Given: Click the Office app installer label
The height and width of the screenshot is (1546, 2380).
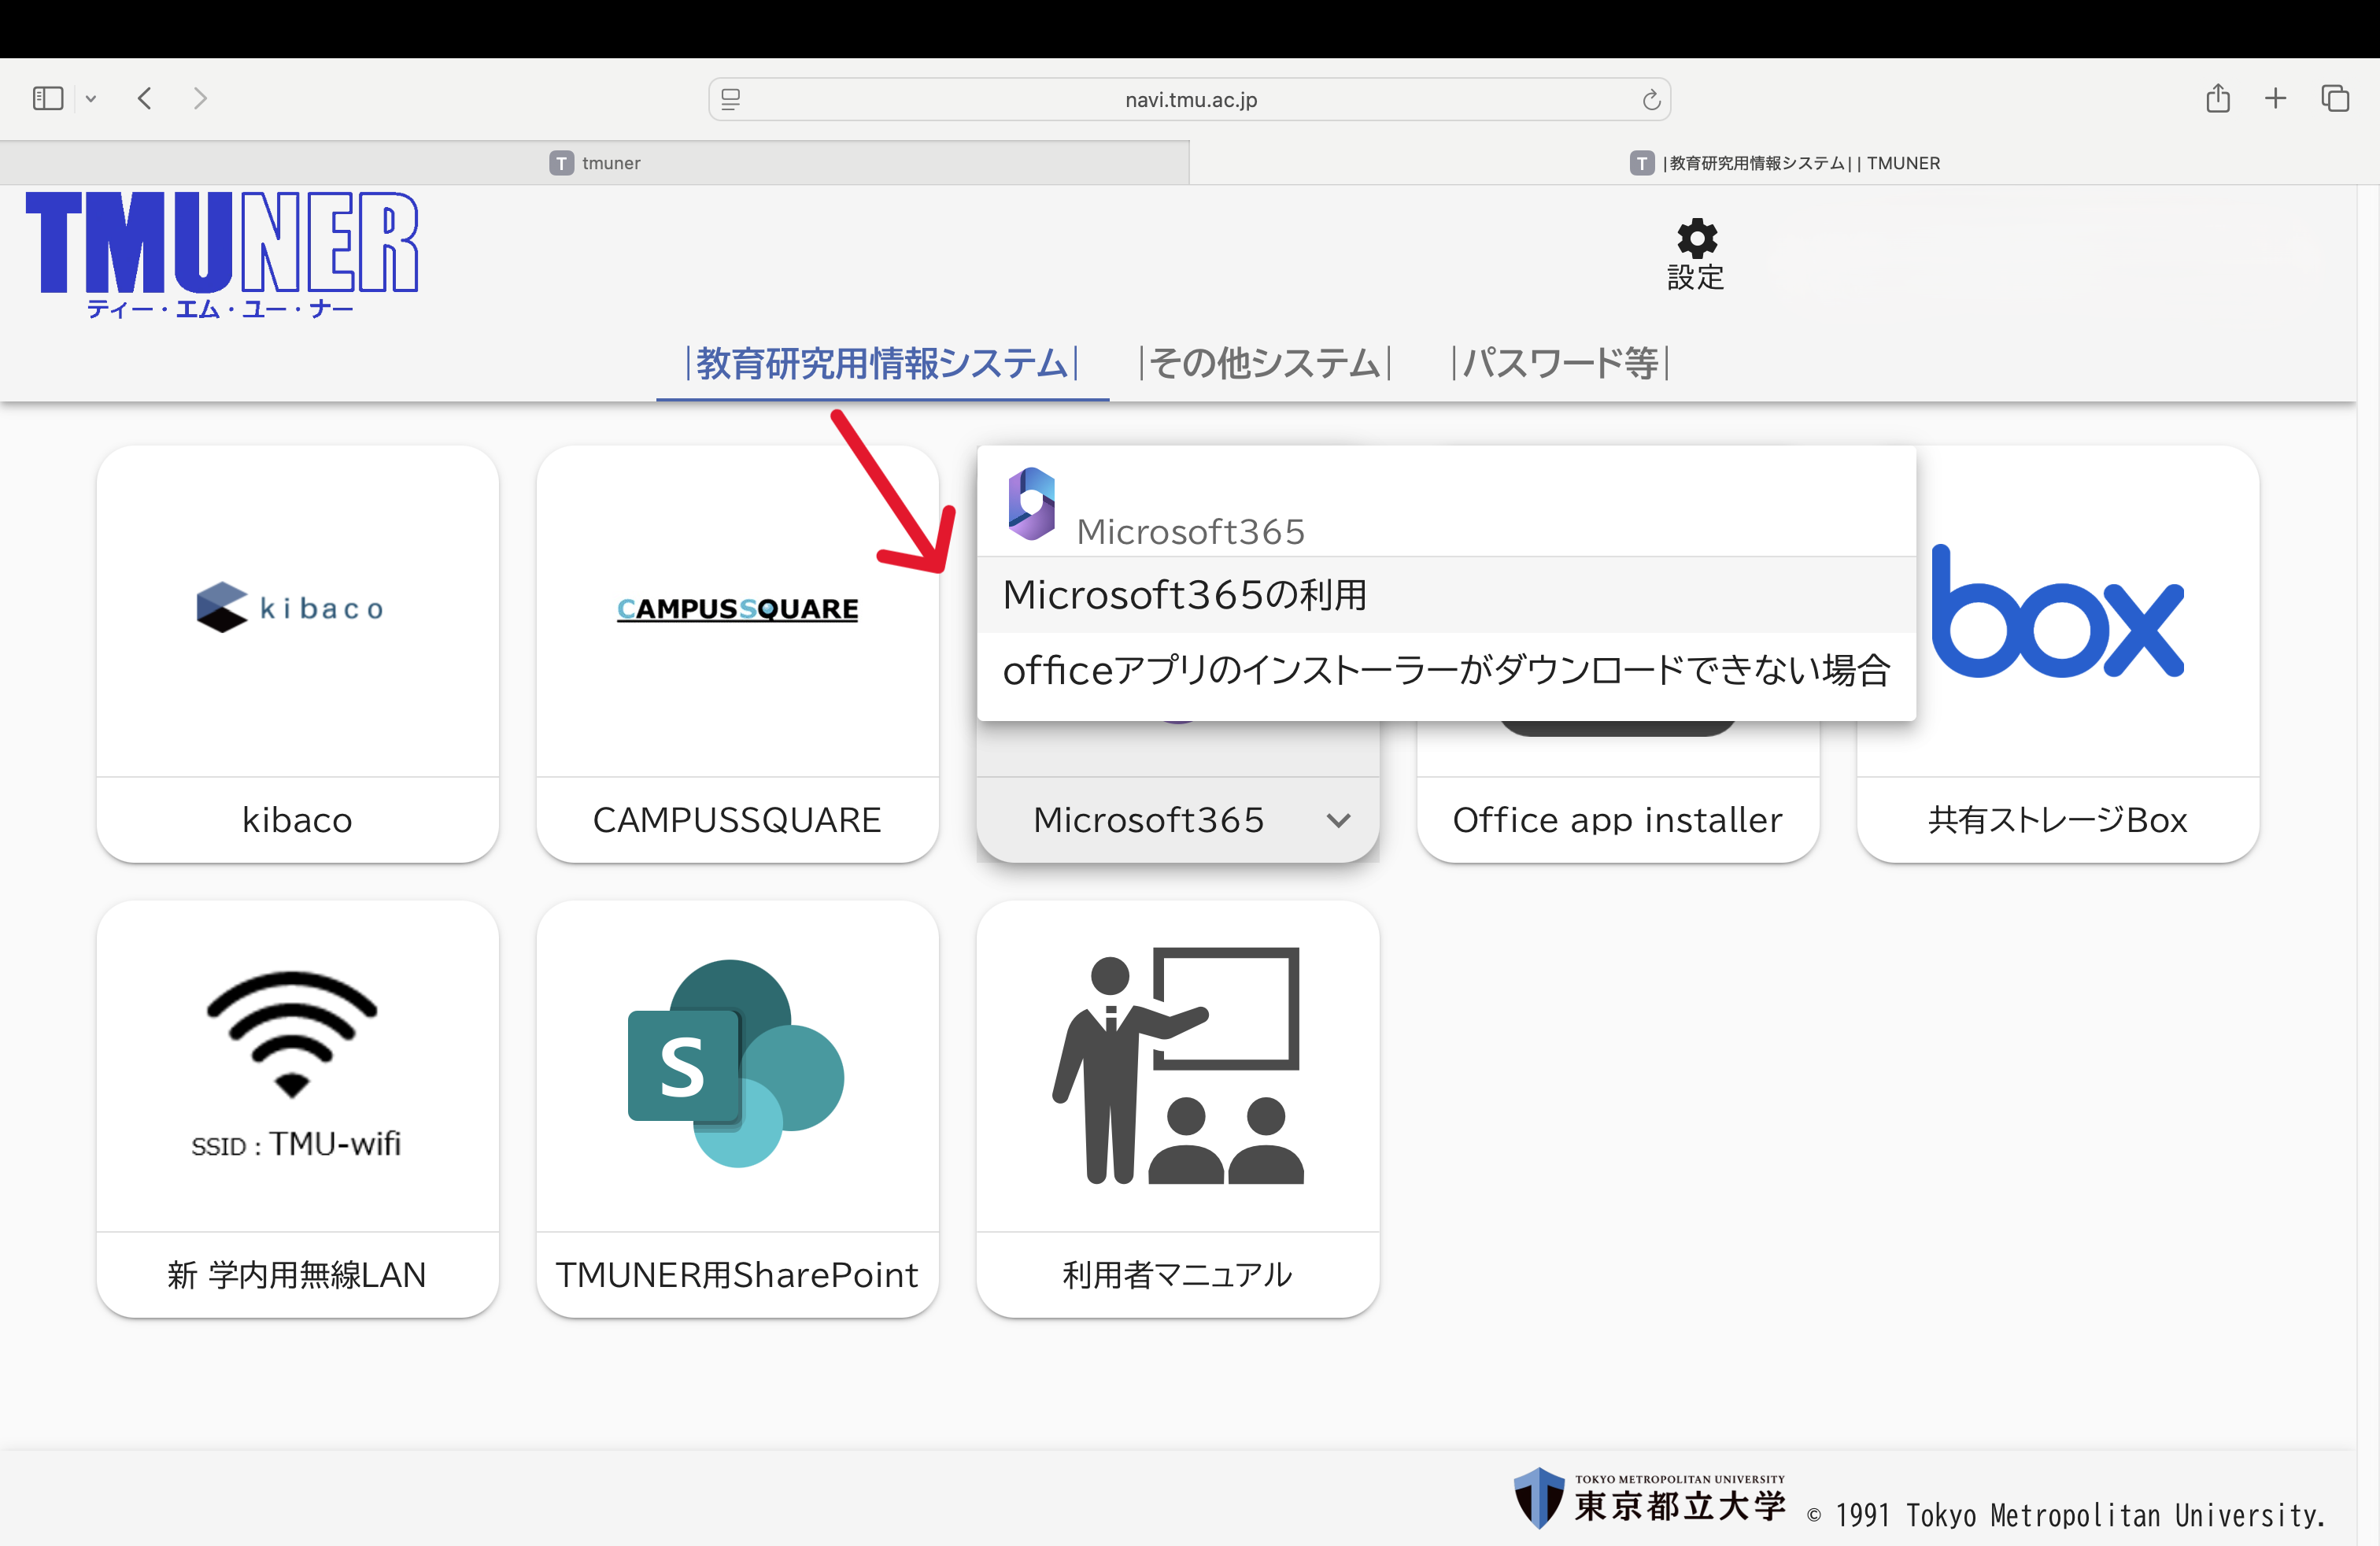Looking at the screenshot, I should coord(1617,820).
